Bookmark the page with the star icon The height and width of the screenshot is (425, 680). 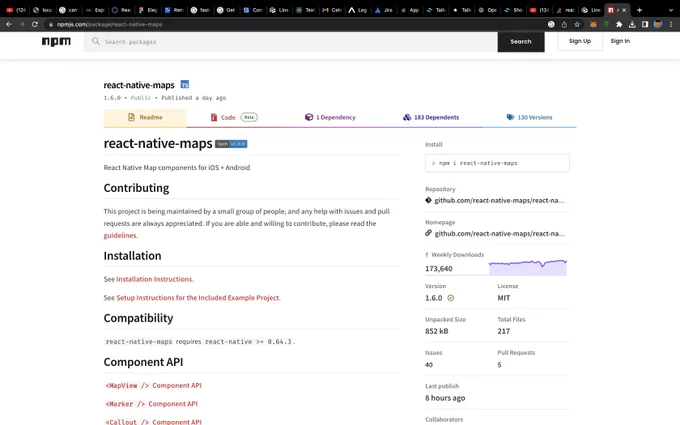coord(577,24)
